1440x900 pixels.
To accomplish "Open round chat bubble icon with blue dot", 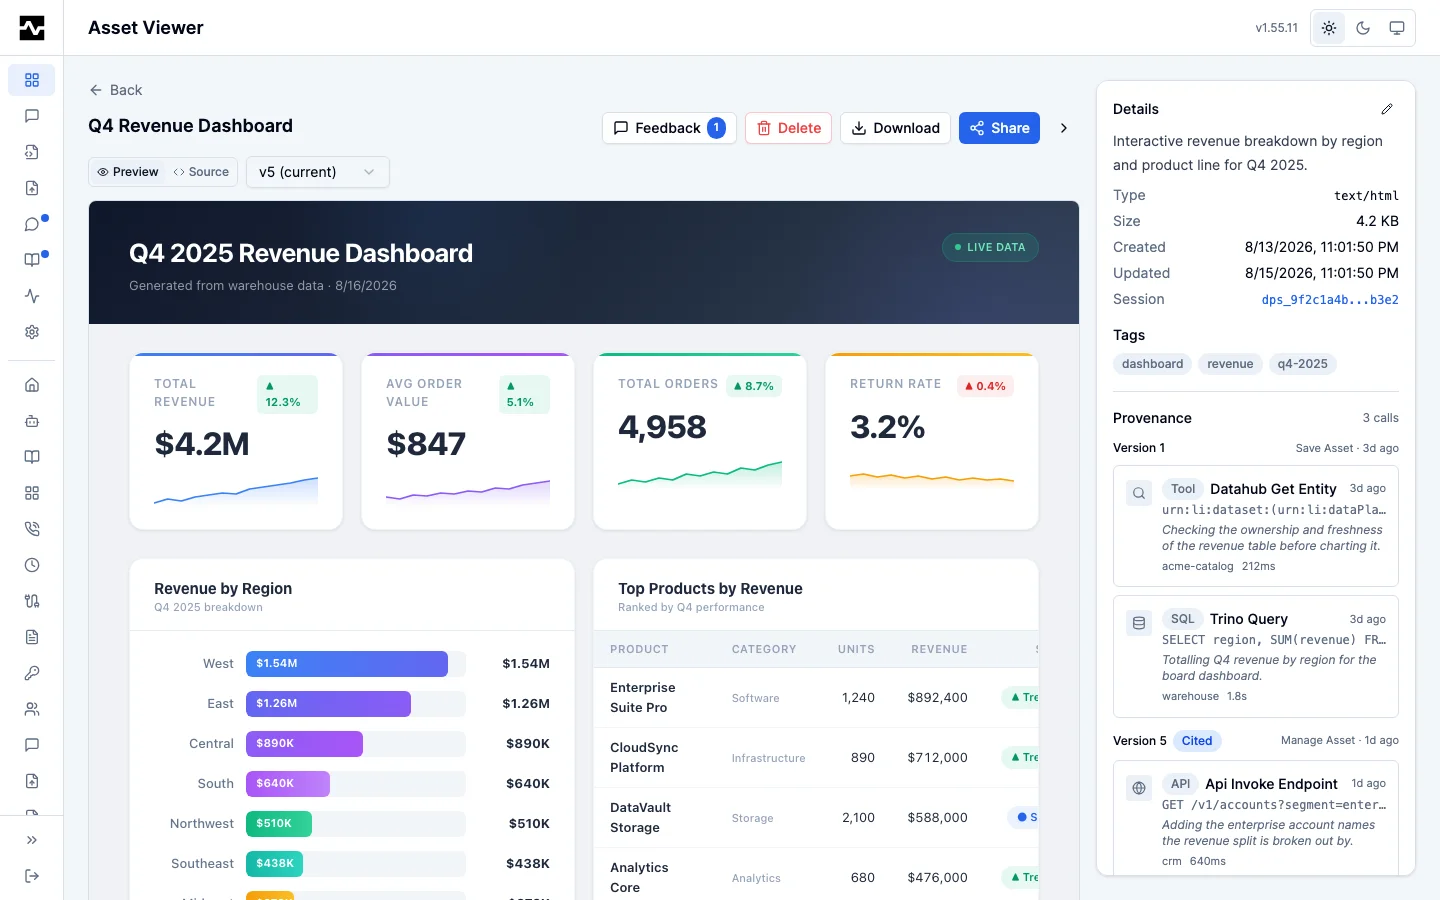I will pos(32,224).
